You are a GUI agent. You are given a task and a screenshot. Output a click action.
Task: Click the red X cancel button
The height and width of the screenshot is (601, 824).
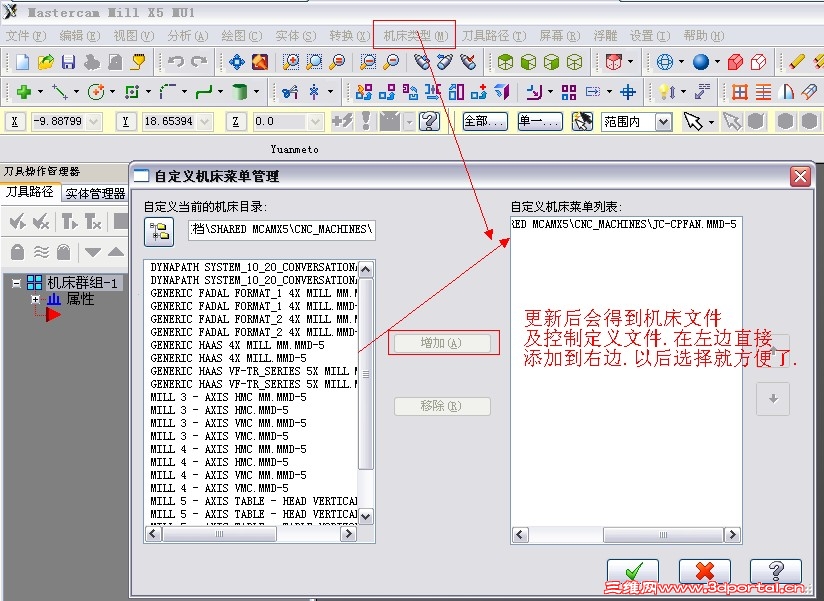705,571
